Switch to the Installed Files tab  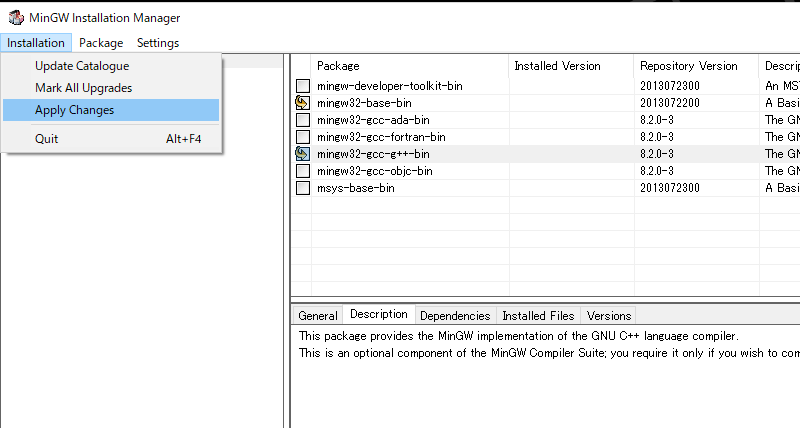click(x=538, y=316)
